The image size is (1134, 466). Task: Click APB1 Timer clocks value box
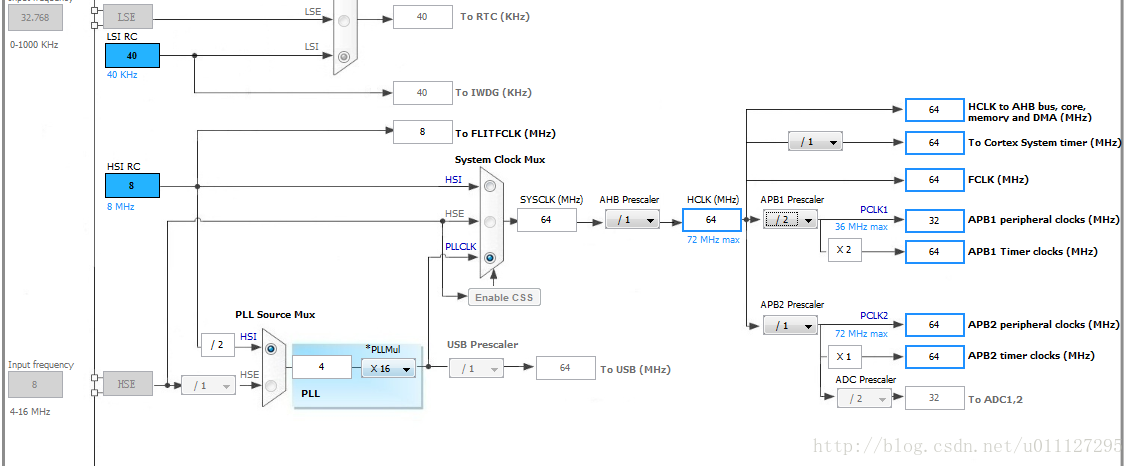click(934, 252)
